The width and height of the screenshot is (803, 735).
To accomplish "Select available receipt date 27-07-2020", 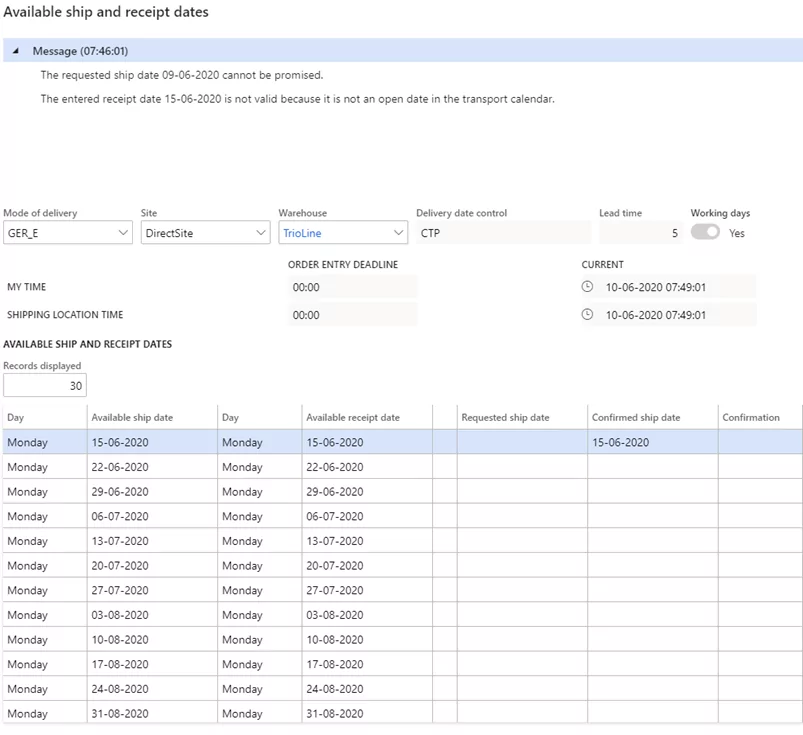I will 367,590.
